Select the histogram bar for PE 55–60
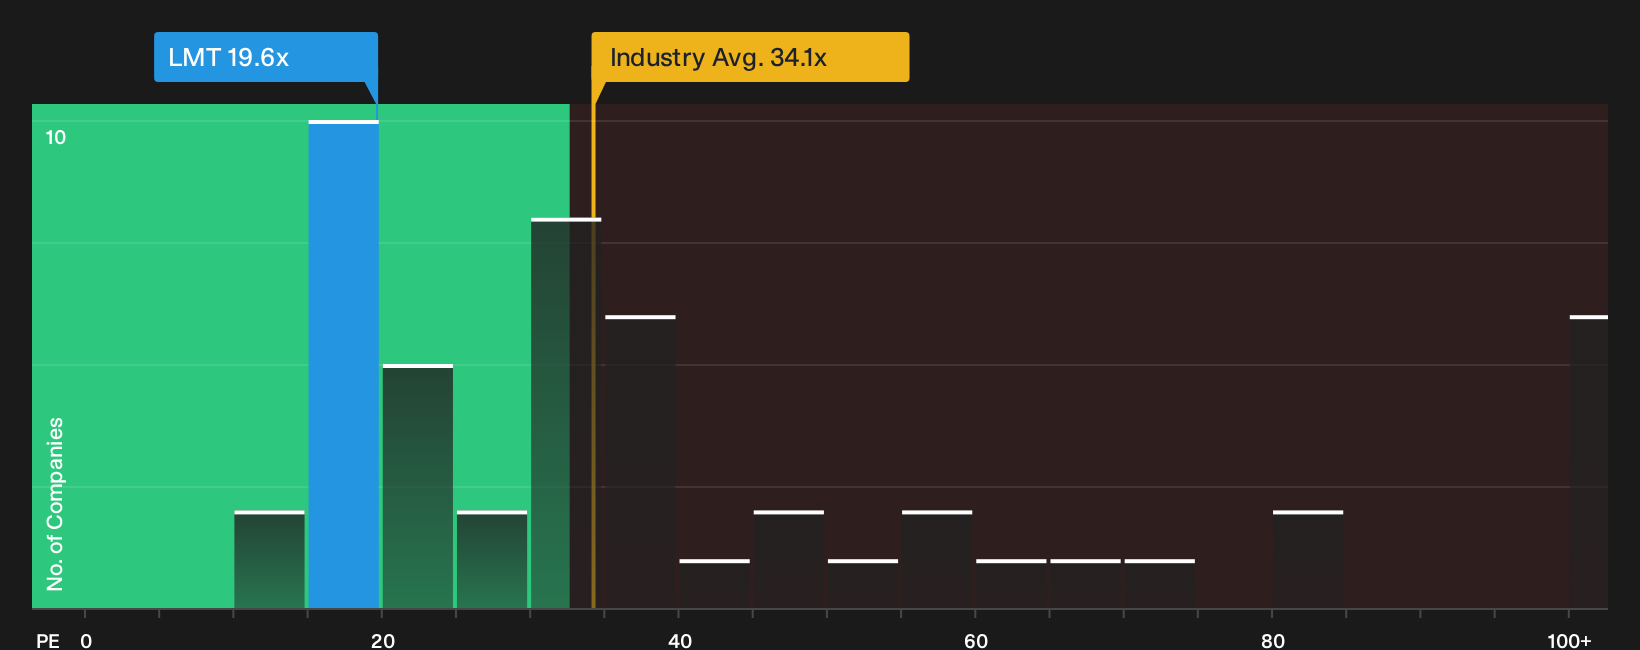This screenshot has height=650, width=1640. [937, 559]
